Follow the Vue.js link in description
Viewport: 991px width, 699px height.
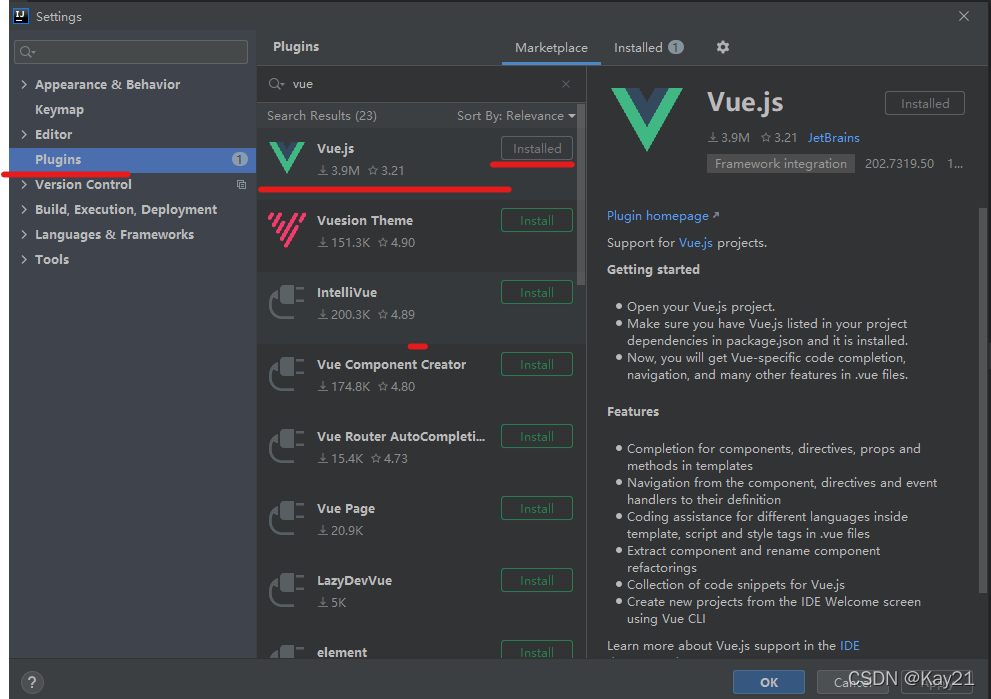point(695,243)
